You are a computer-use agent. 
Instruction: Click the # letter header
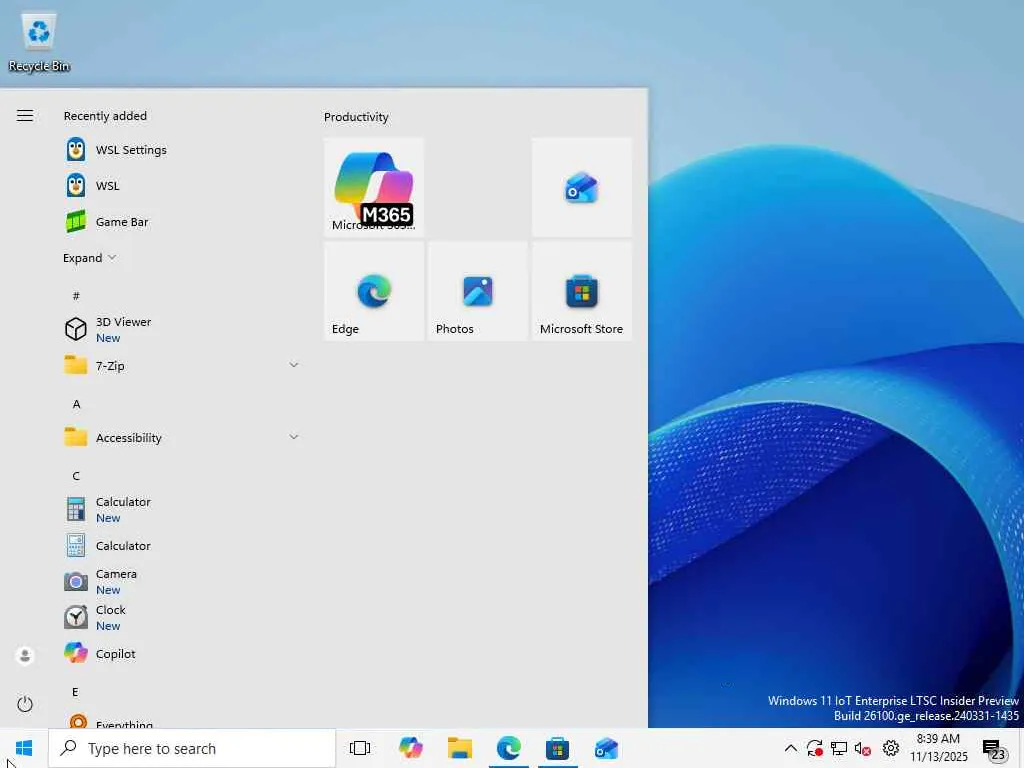click(76, 296)
